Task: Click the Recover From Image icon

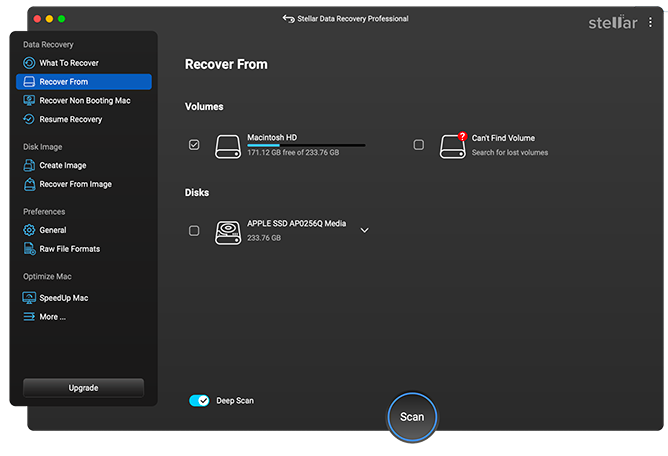Action: click(29, 185)
